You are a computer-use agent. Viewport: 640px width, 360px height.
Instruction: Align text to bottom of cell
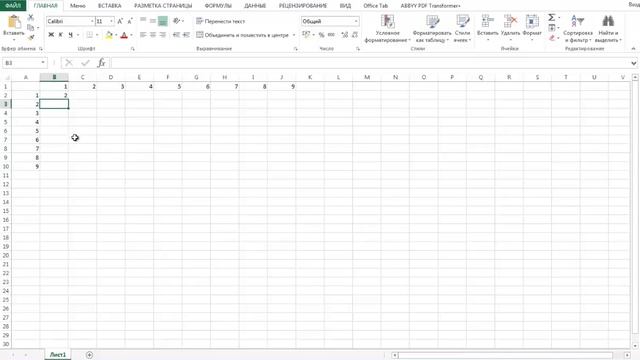pos(162,20)
